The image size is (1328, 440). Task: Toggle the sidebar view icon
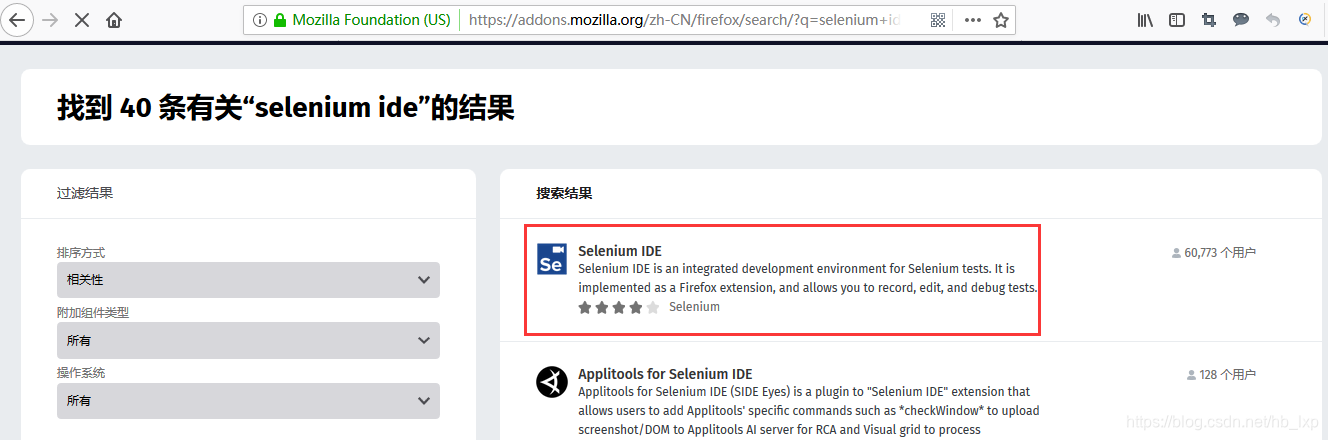1177,20
